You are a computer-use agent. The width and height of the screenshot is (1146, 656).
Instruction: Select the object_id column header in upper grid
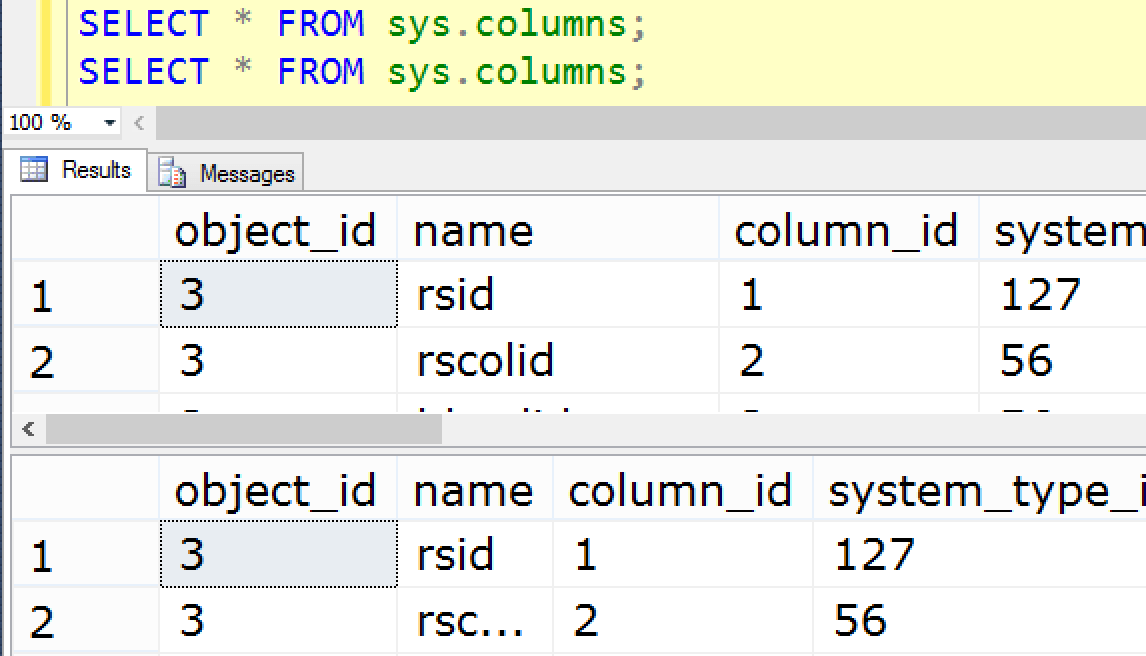click(x=275, y=232)
